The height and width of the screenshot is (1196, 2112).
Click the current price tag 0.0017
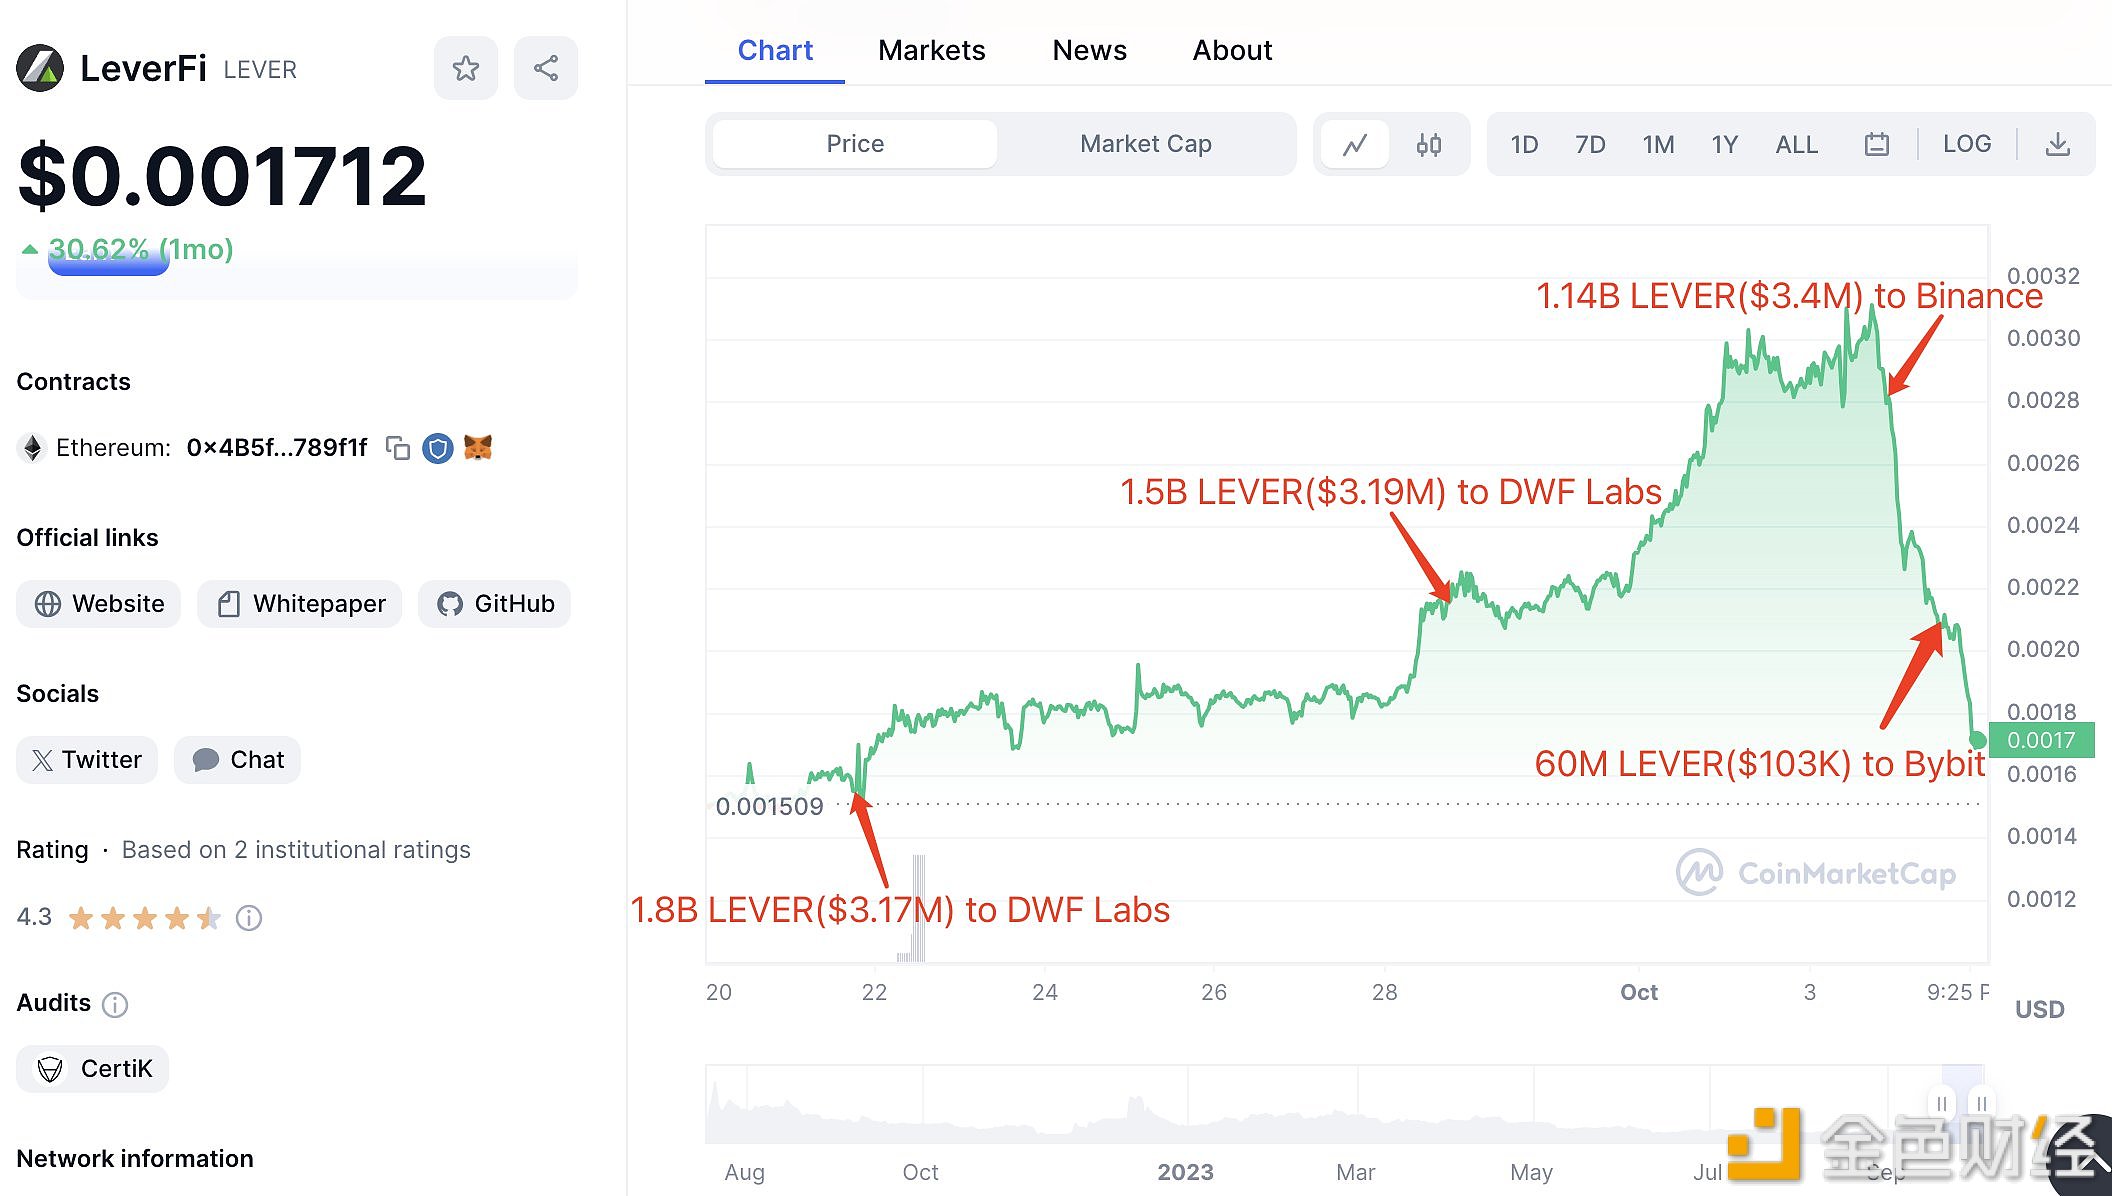[x=2041, y=740]
